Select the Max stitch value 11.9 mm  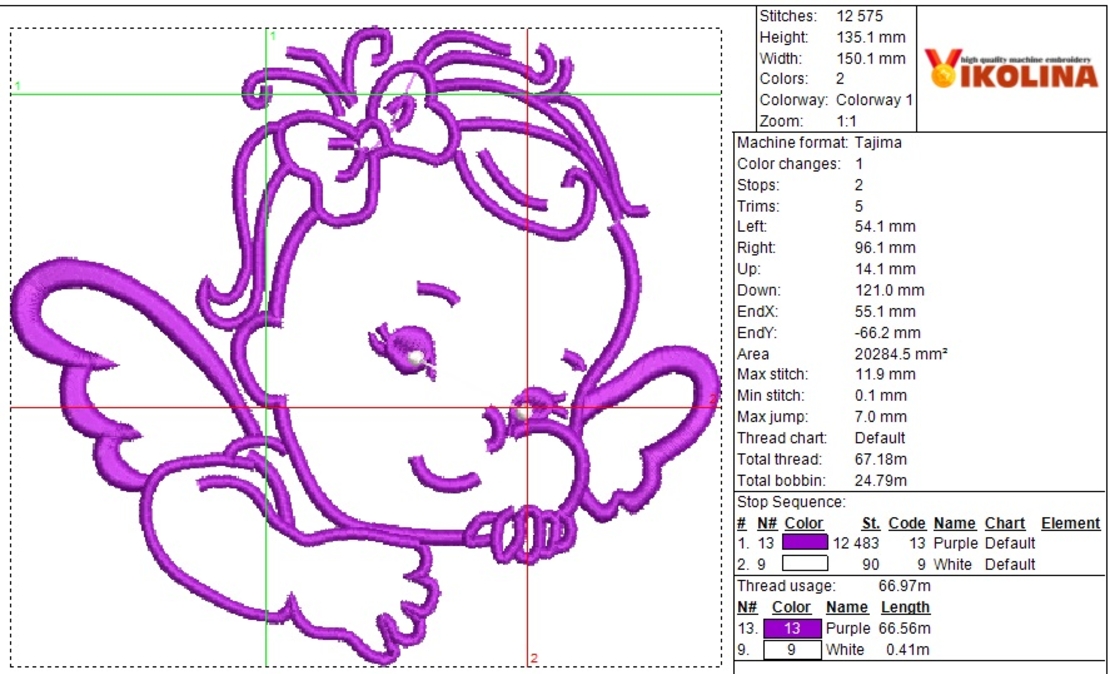point(885,374)
